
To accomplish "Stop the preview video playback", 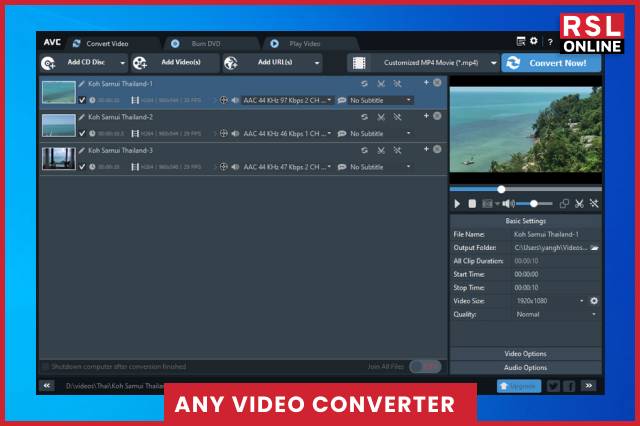I will click(x=472, y=204).
